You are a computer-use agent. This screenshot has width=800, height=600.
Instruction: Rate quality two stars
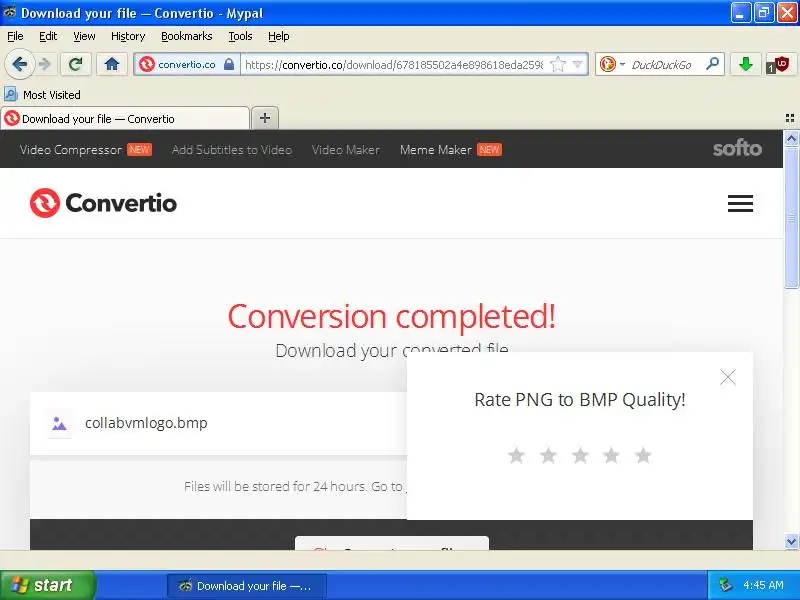coord(548,455)
